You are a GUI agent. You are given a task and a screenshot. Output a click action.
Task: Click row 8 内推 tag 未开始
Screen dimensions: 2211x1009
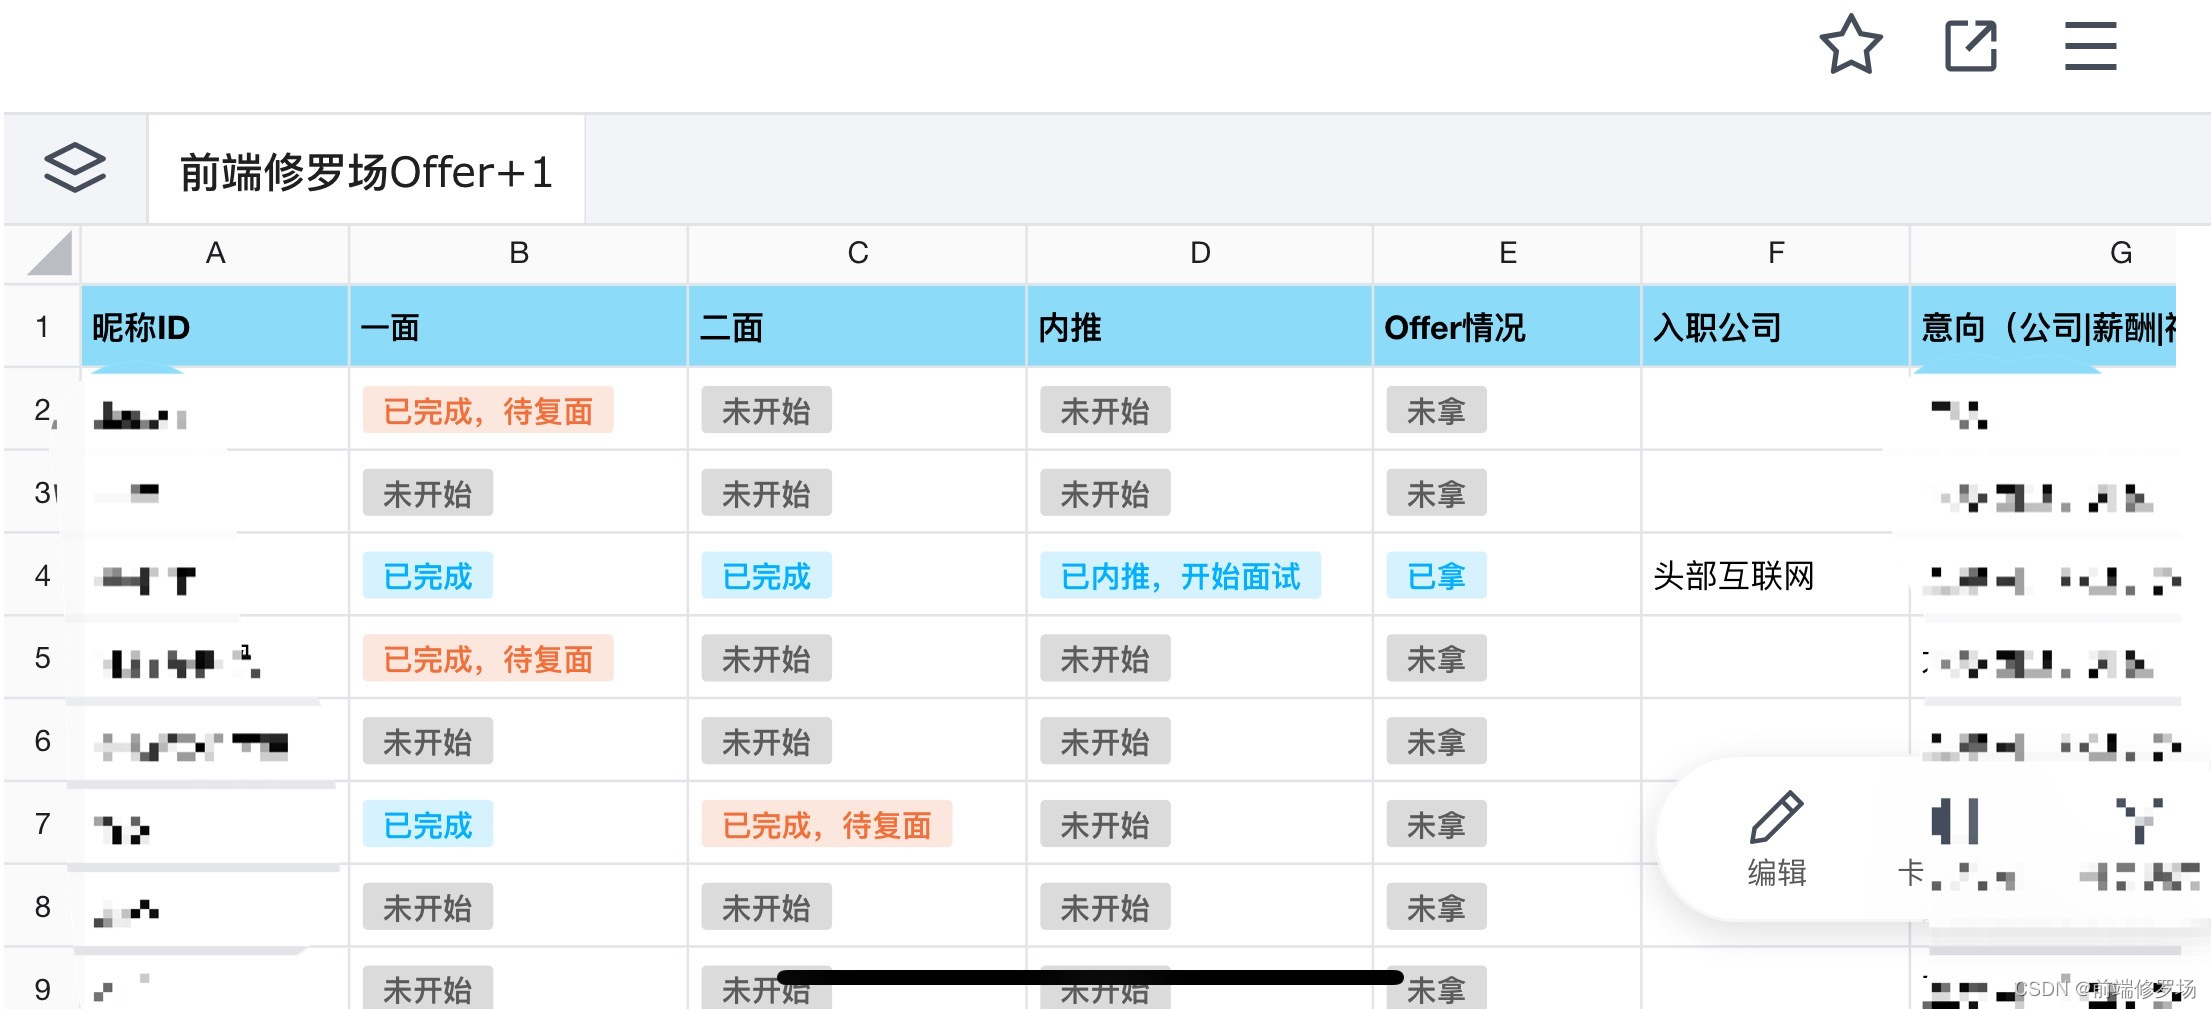(x=1105, y=908)
